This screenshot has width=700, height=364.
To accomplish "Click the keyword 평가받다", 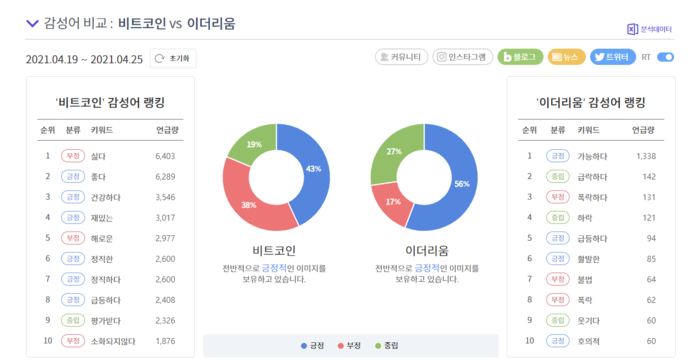I will pos(106,321).
